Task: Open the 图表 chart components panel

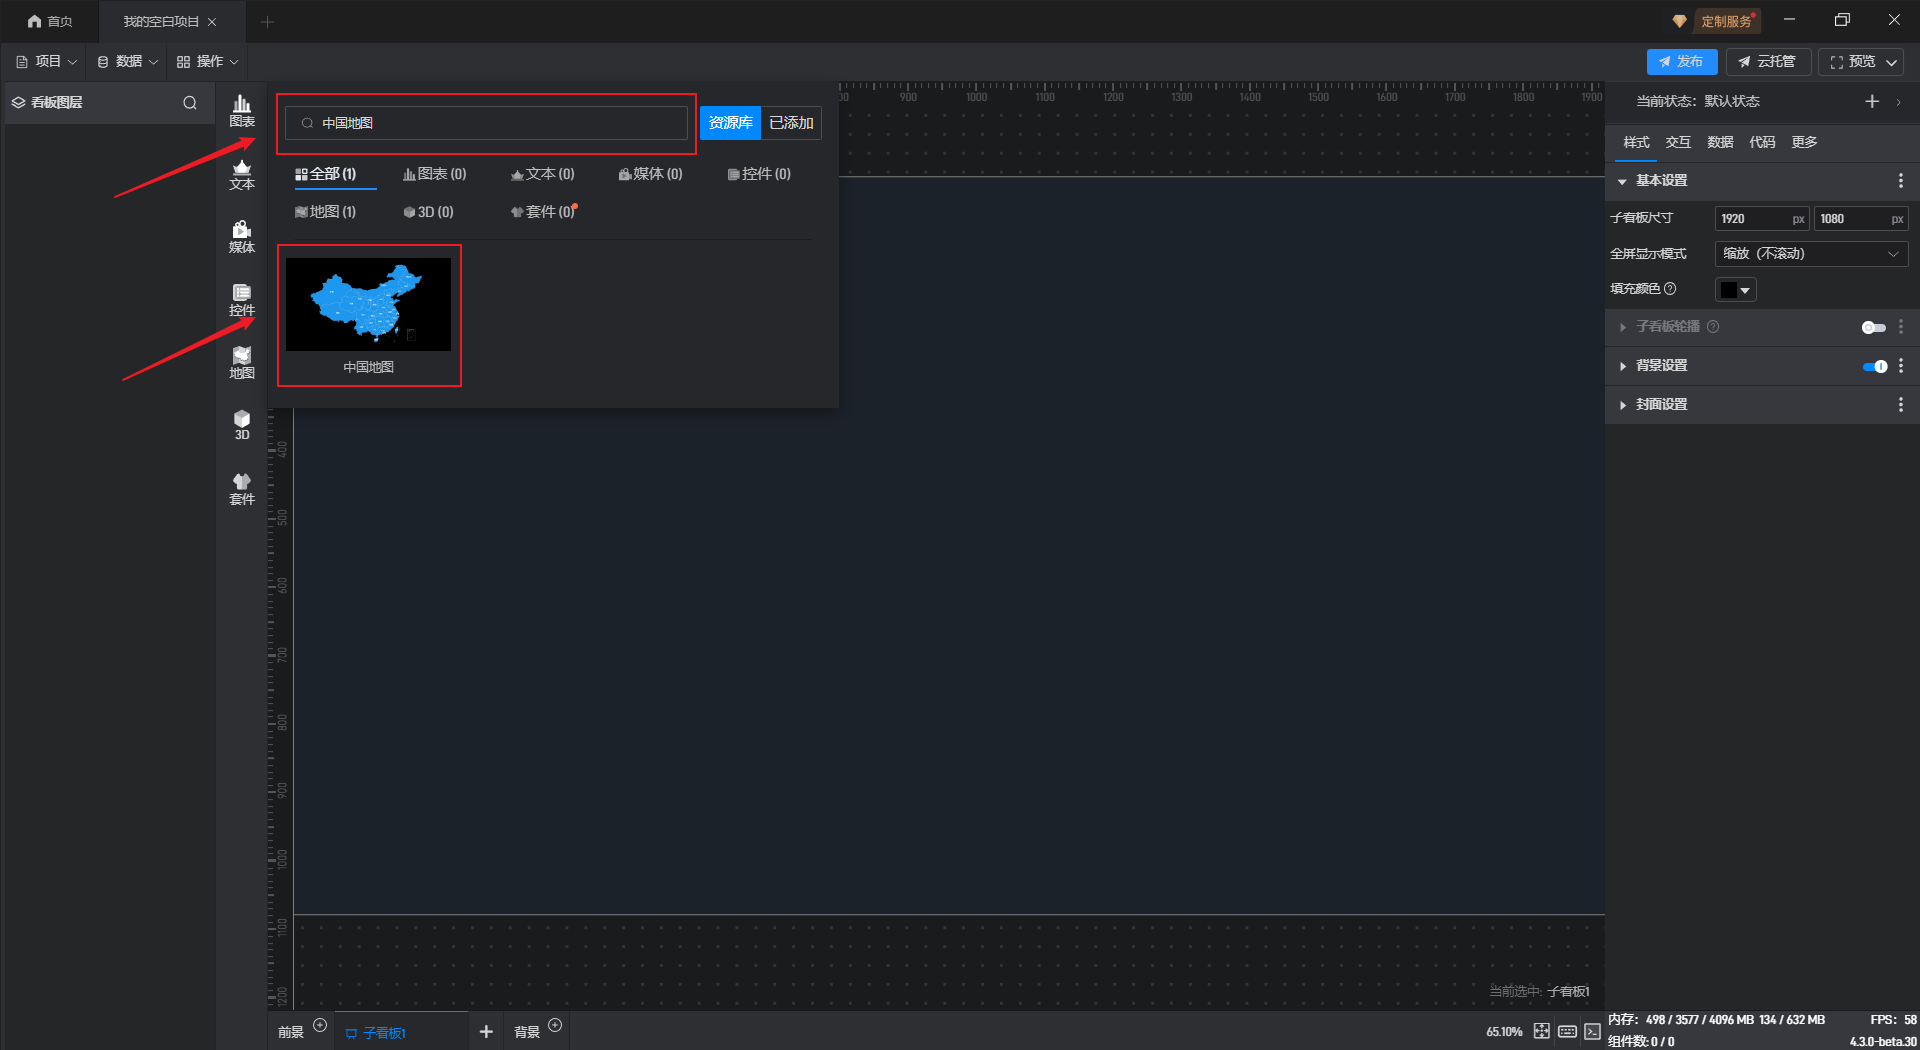Action: click(242, 110)
